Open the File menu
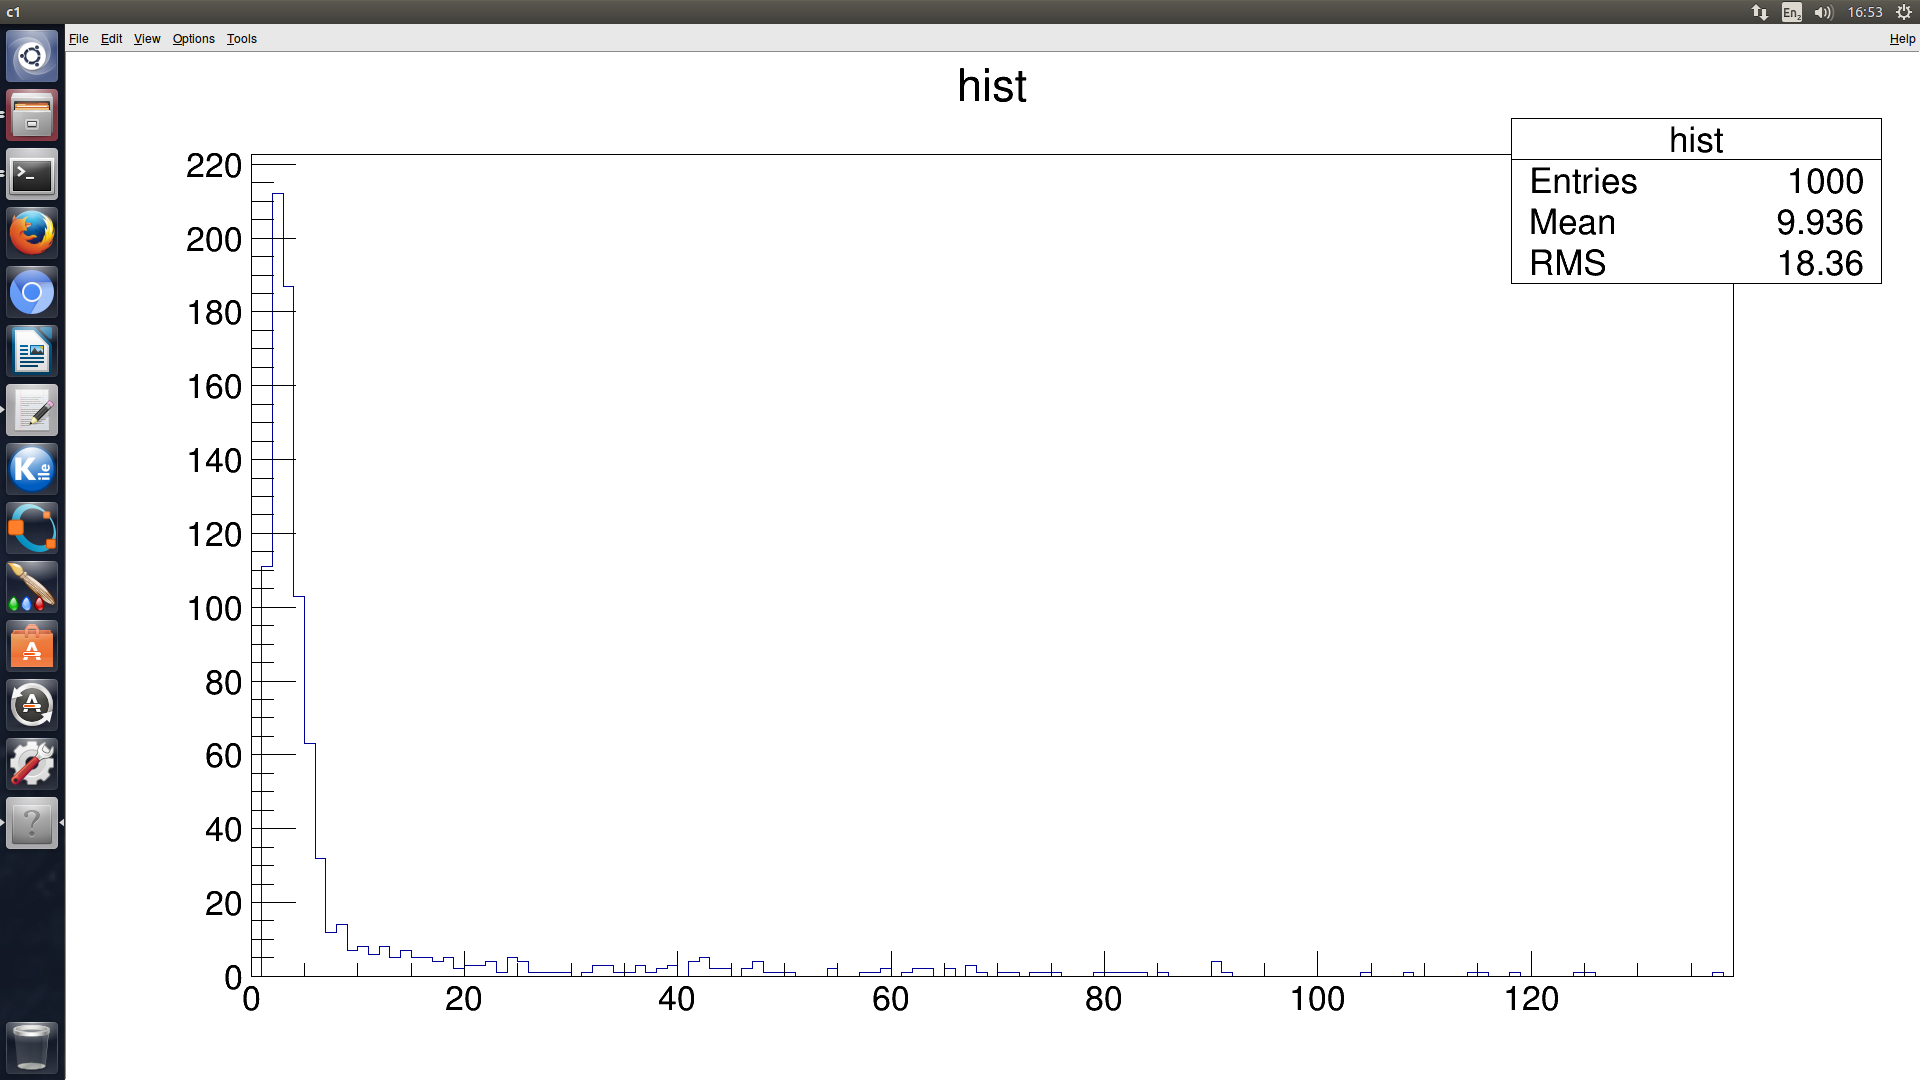The width and height of the screenshot is (1920, 1080). pos(78,39)
